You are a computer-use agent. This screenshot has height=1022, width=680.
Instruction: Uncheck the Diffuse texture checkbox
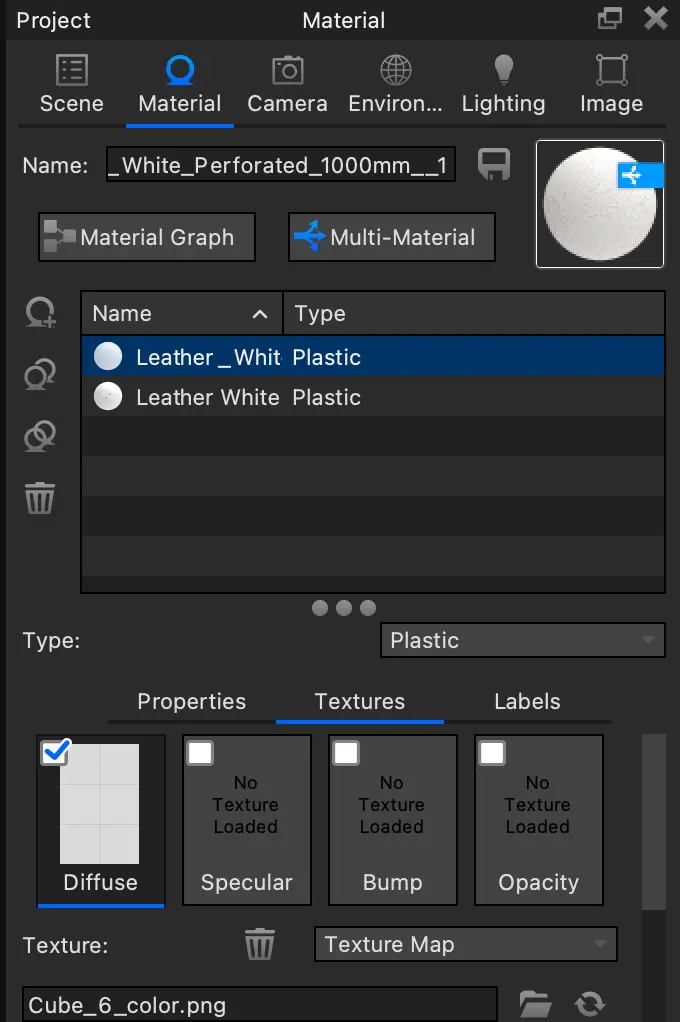coord(55,753)
